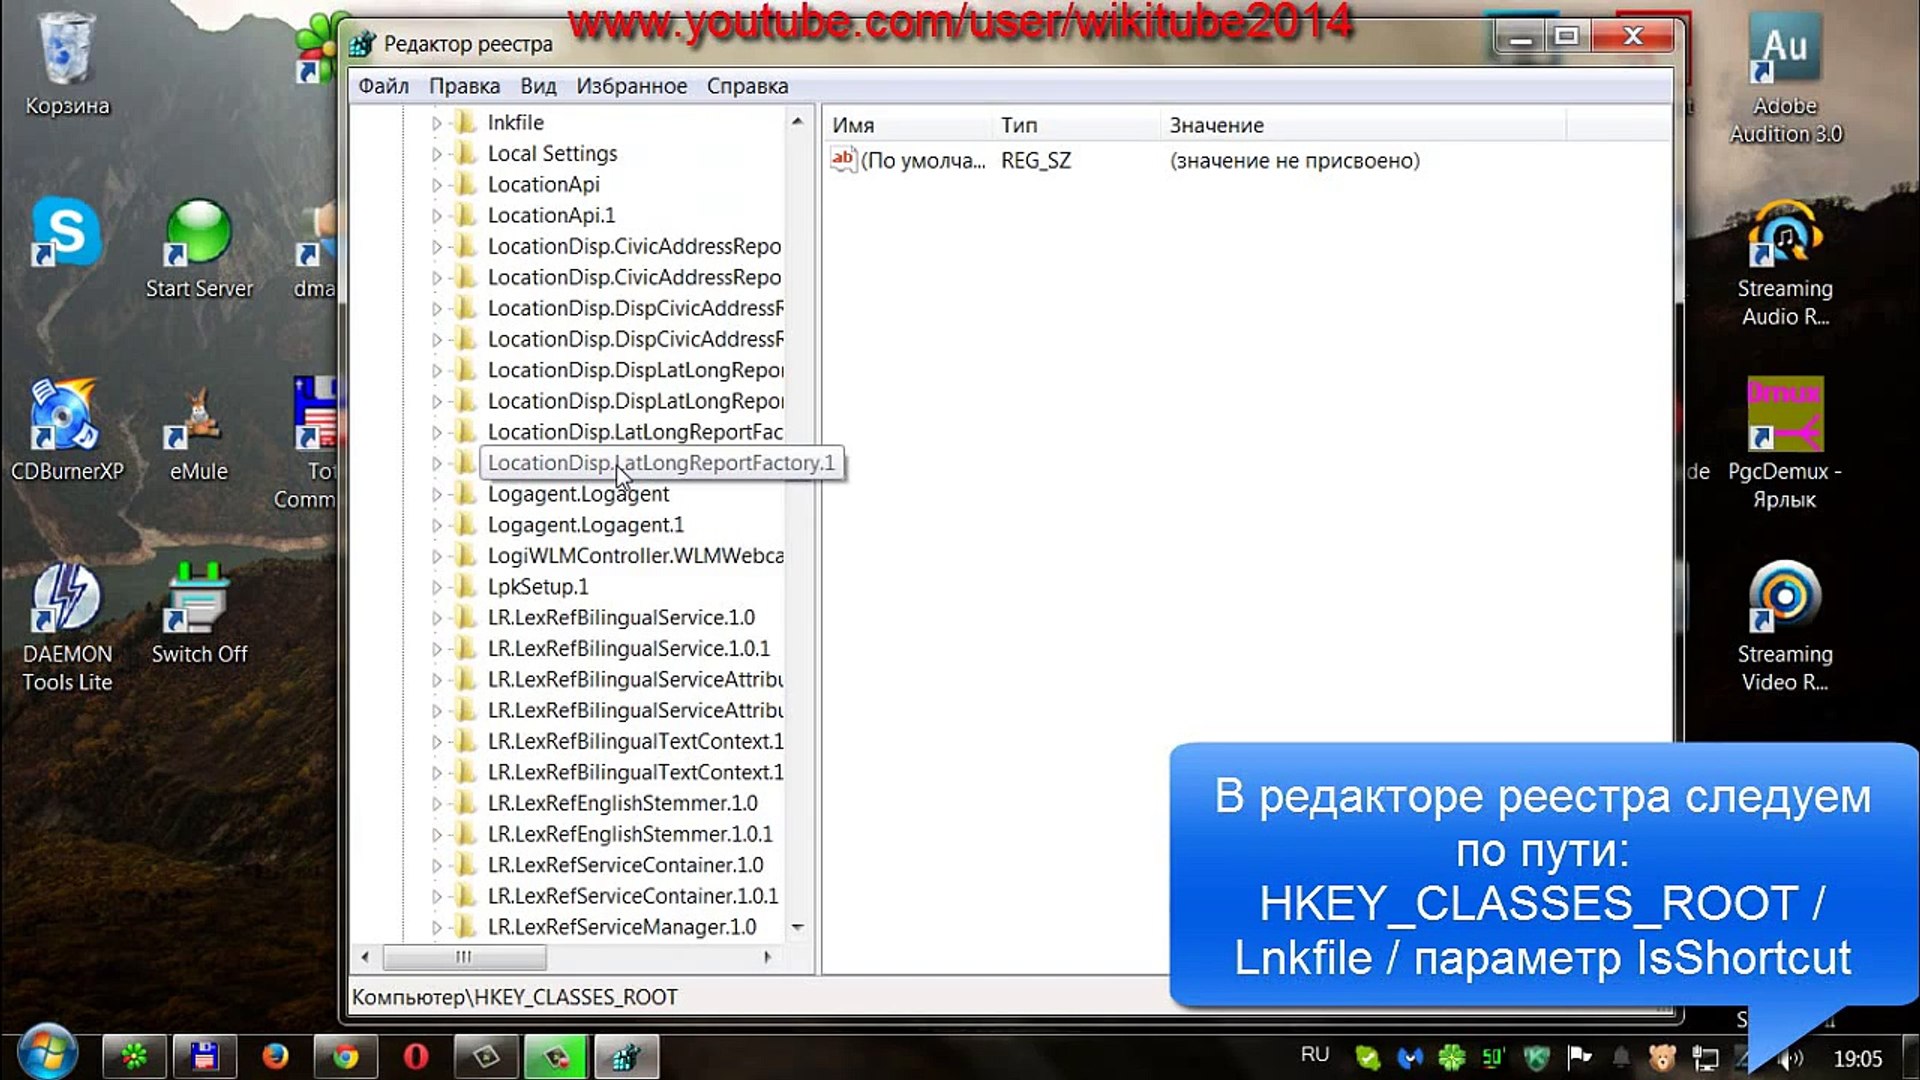1920x1080 pixels.
Task: Open Firefox from the taskbar
Action: (275, 1056)
